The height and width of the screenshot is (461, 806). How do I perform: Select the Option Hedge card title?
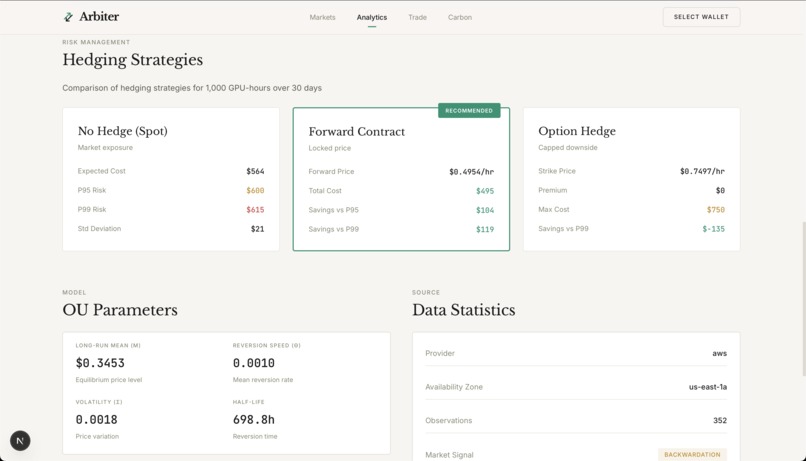pos(577,131)
